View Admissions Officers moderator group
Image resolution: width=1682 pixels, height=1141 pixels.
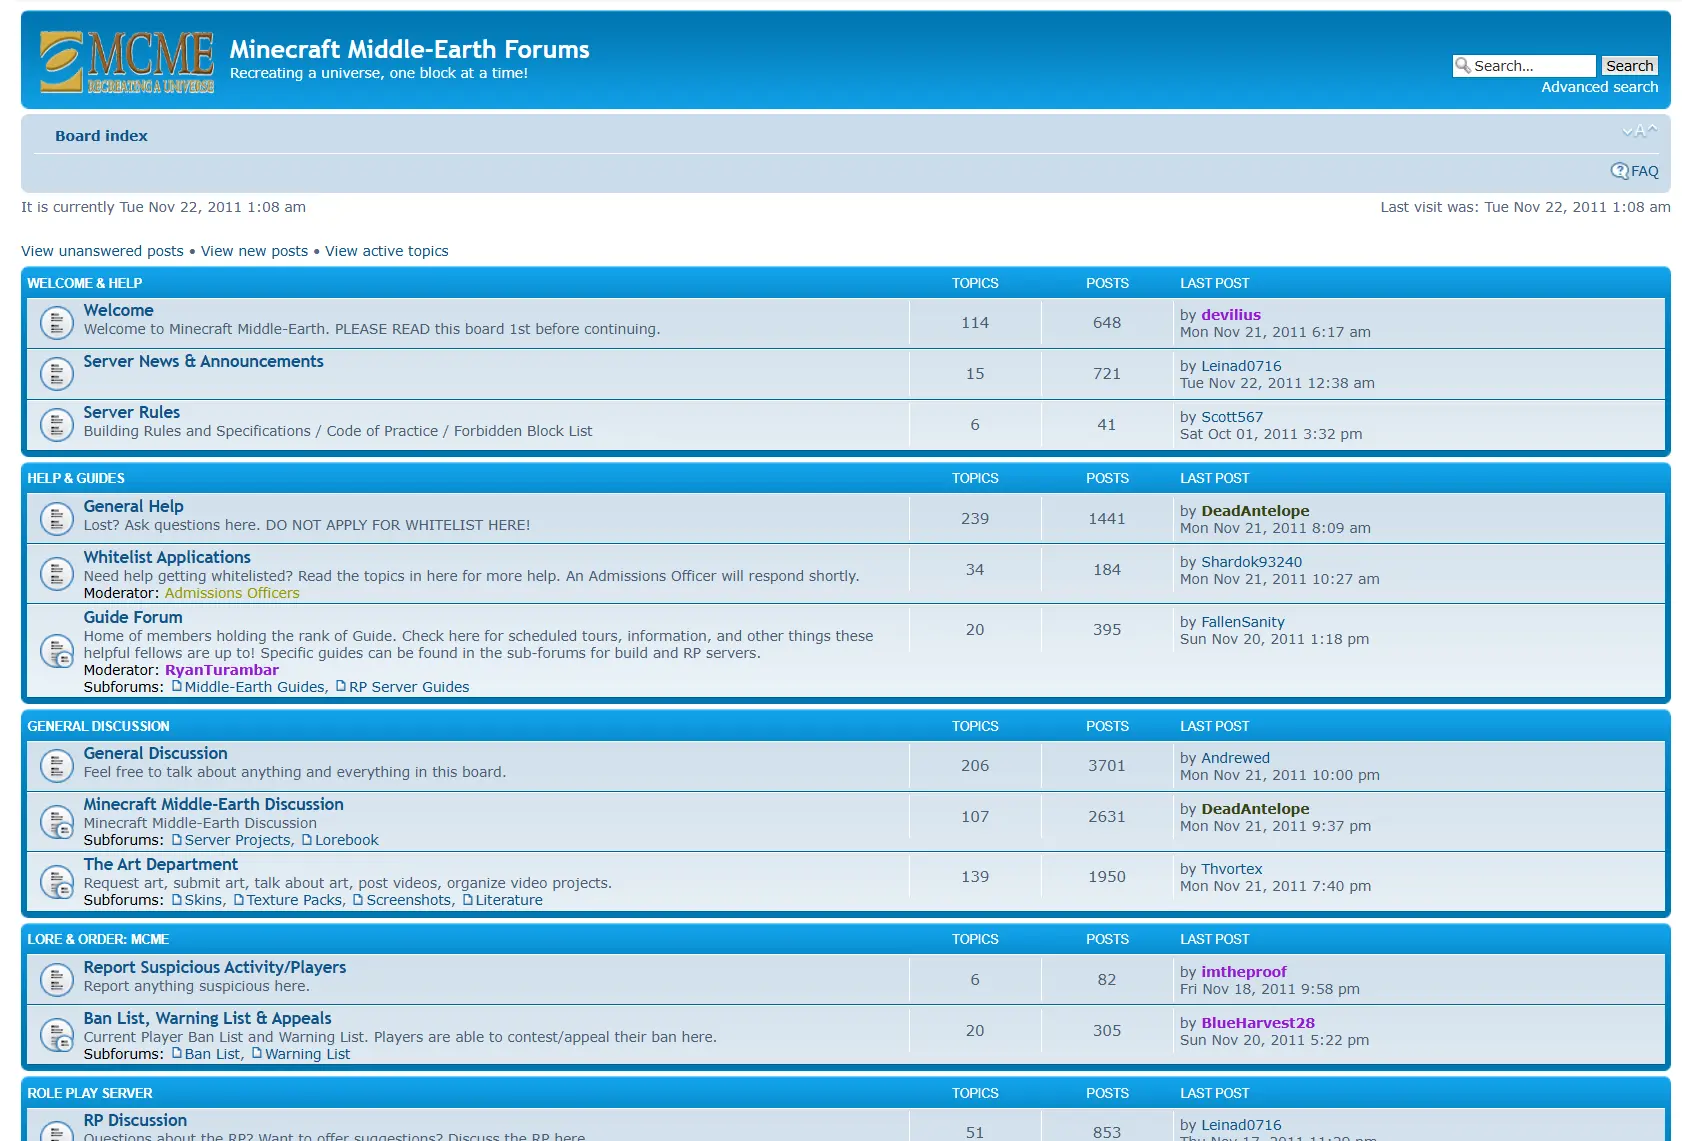click(232, 593)
